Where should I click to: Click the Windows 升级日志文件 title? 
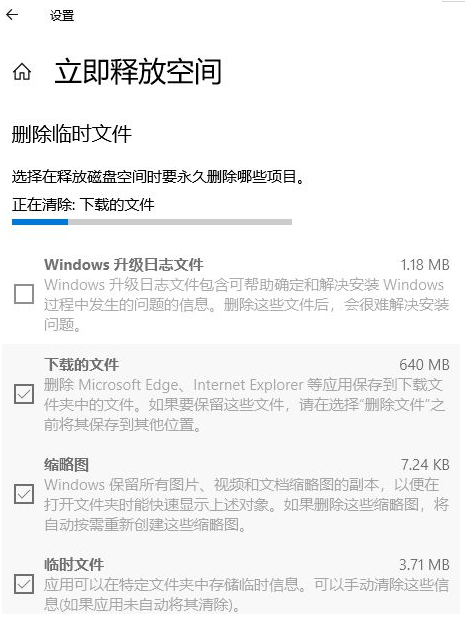point(124,265)
